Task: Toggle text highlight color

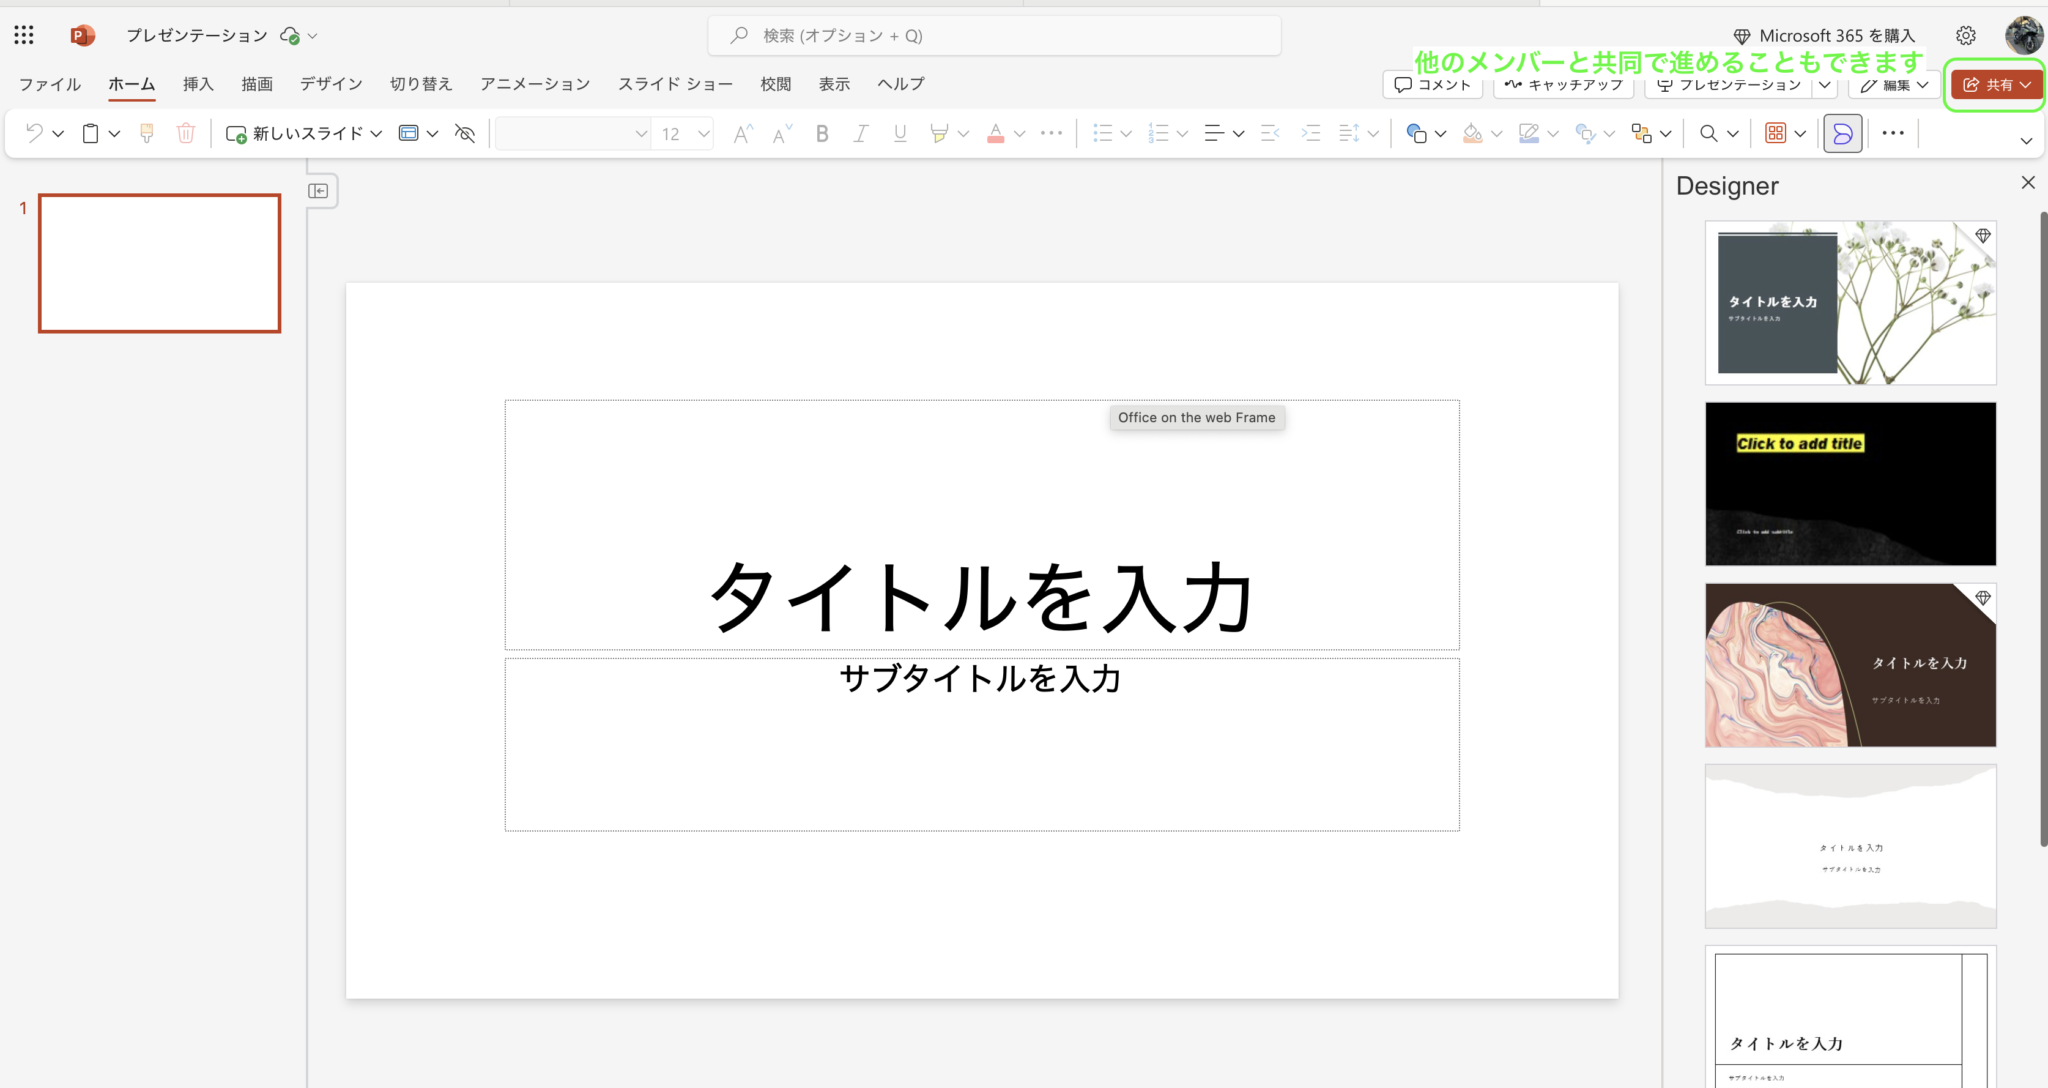Action: pyautogui.click(x=941, y=133)
